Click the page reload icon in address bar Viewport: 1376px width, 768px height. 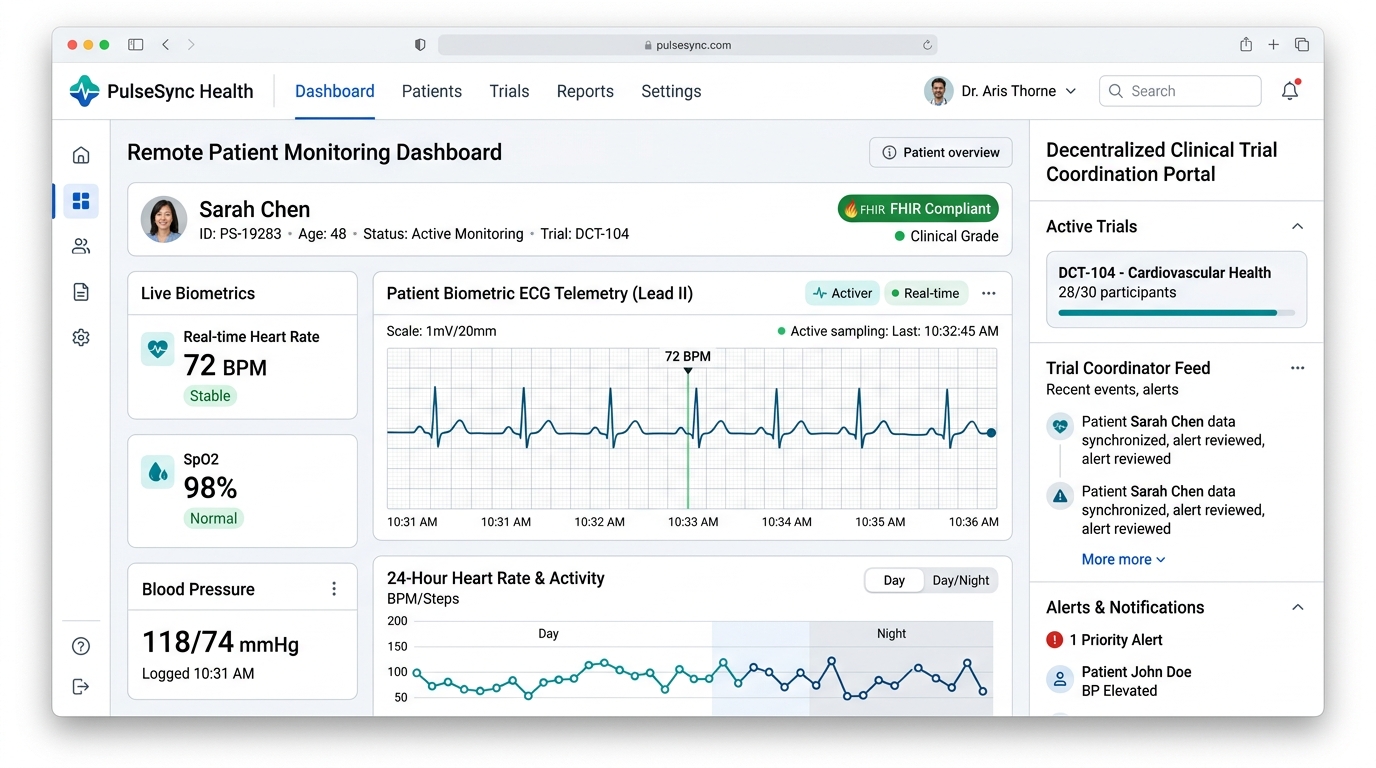[x=927, y=45]
